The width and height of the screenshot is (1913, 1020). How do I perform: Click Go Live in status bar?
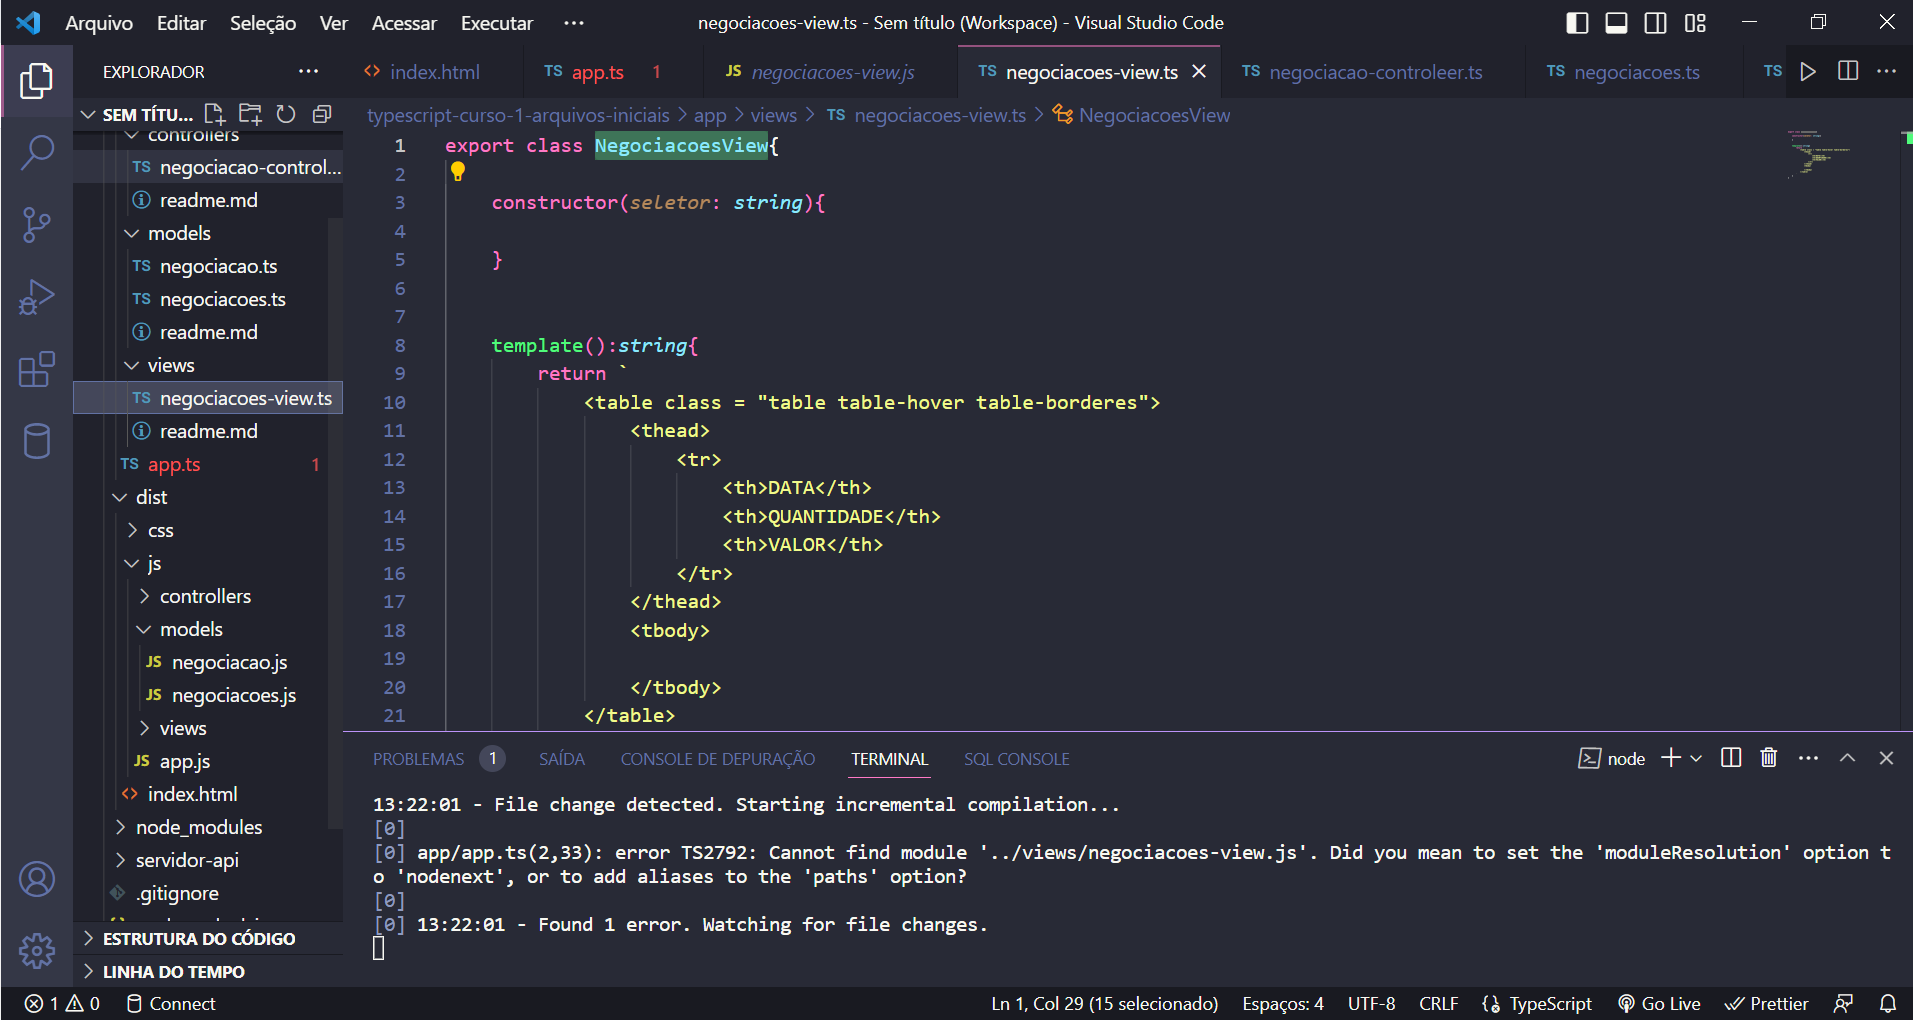1659,1003
